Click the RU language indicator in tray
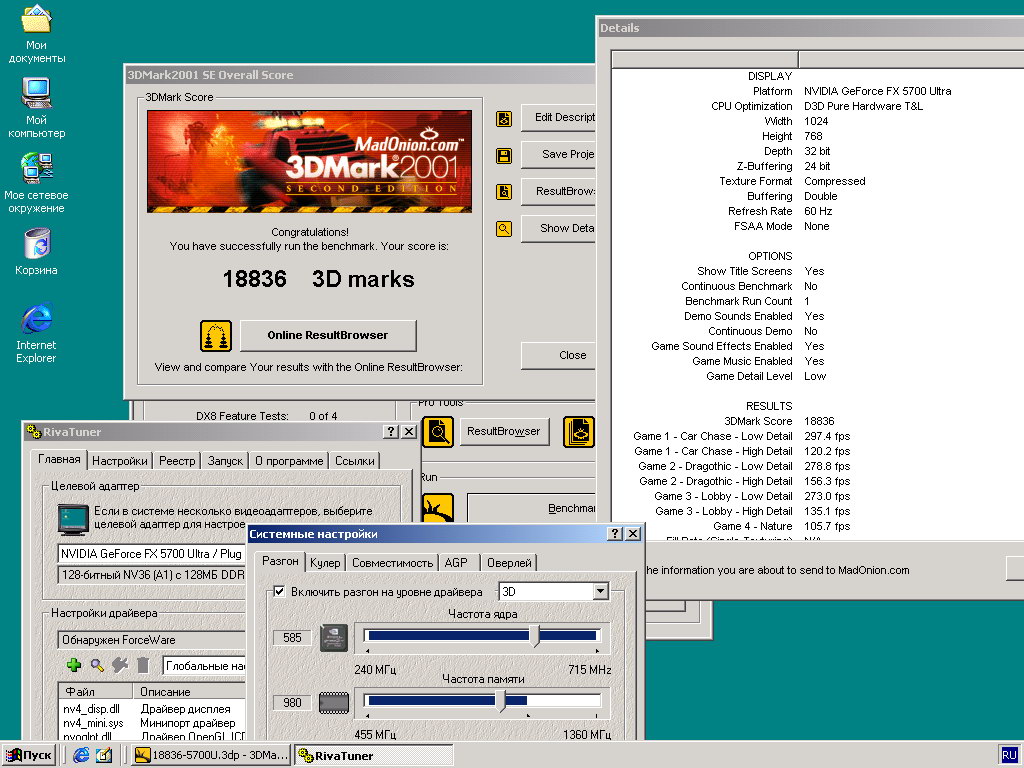The image size is (1024, 768). (x=1009, y=755)
